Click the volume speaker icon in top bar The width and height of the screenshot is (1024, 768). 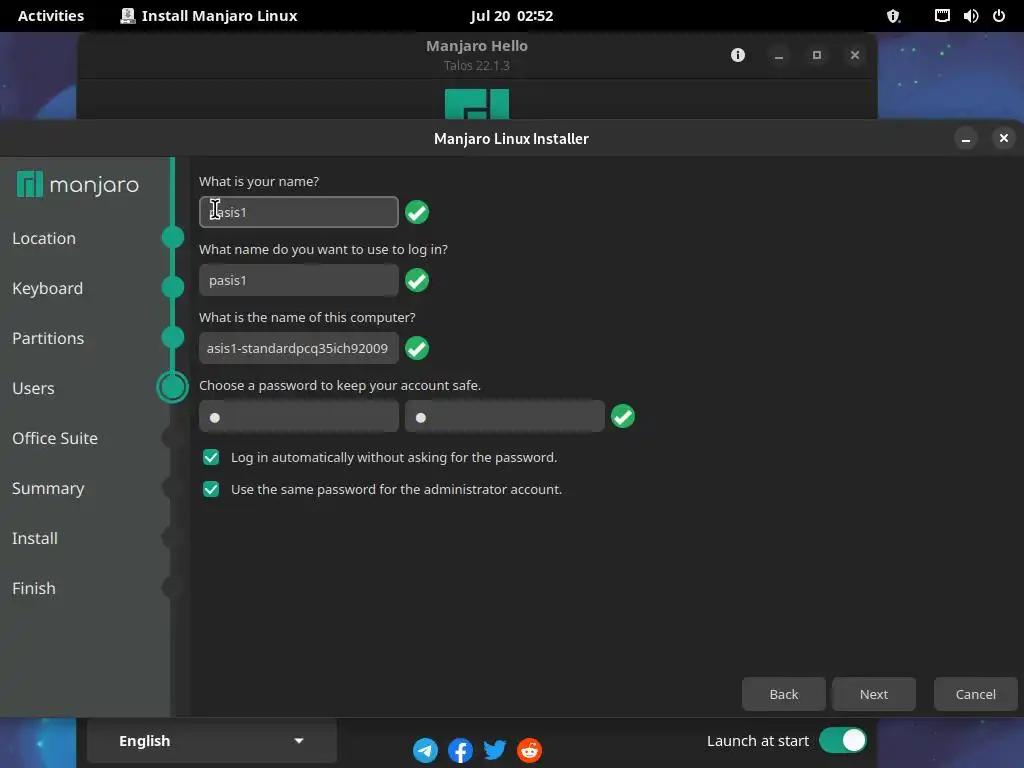pyautogui.click(x=971, y=16)
